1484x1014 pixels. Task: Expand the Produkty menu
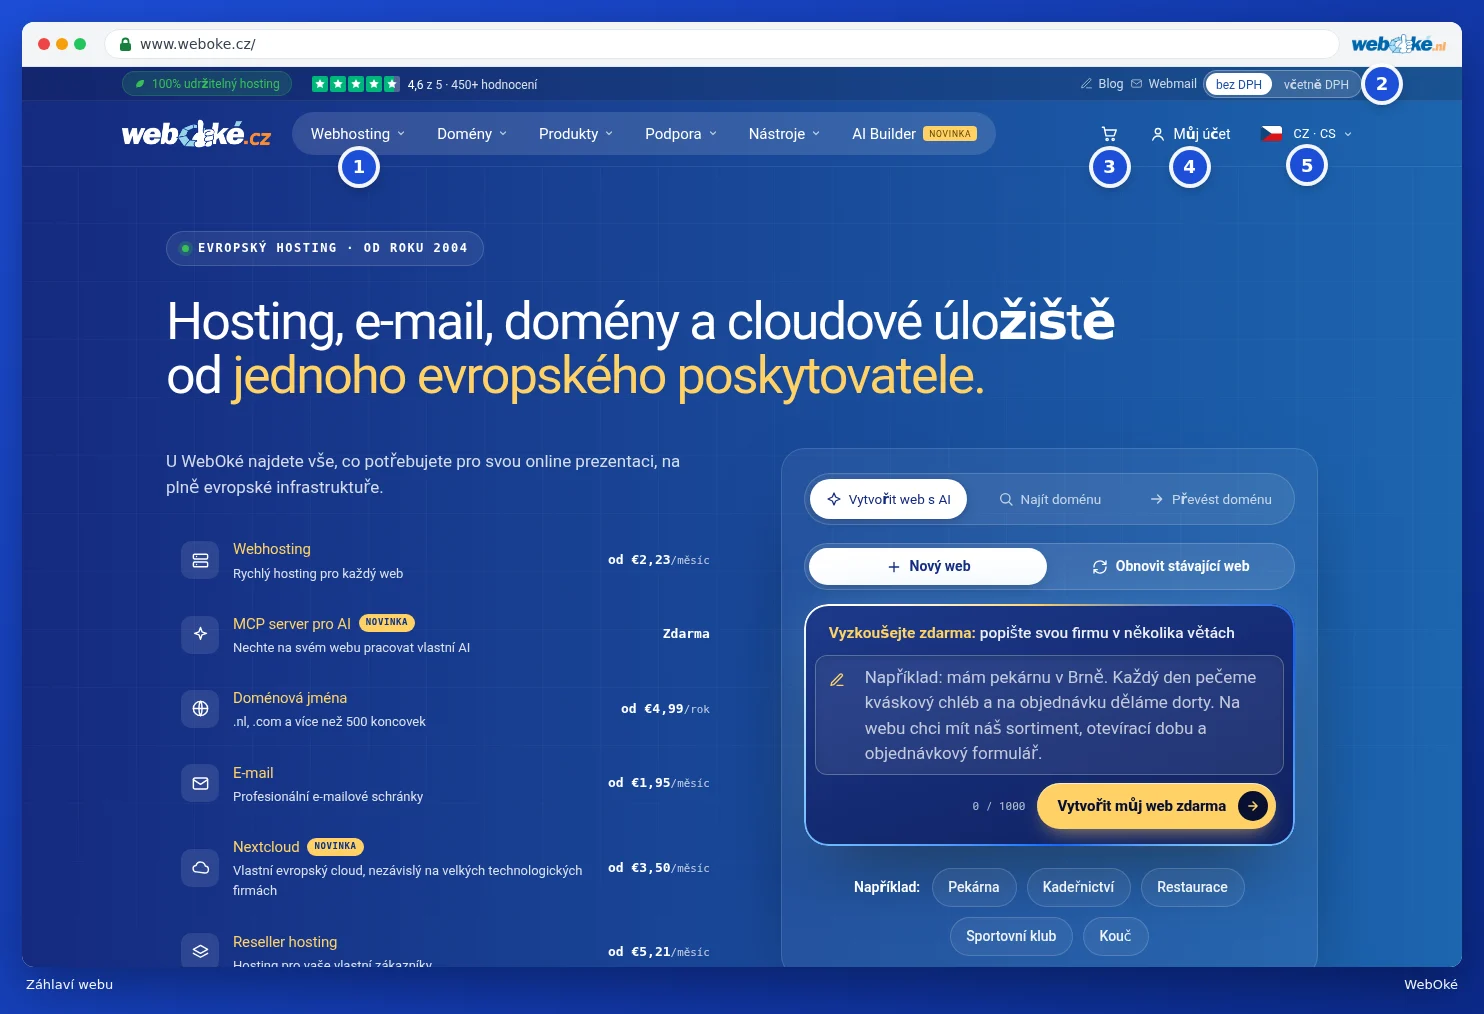click(x=575, y=134)
